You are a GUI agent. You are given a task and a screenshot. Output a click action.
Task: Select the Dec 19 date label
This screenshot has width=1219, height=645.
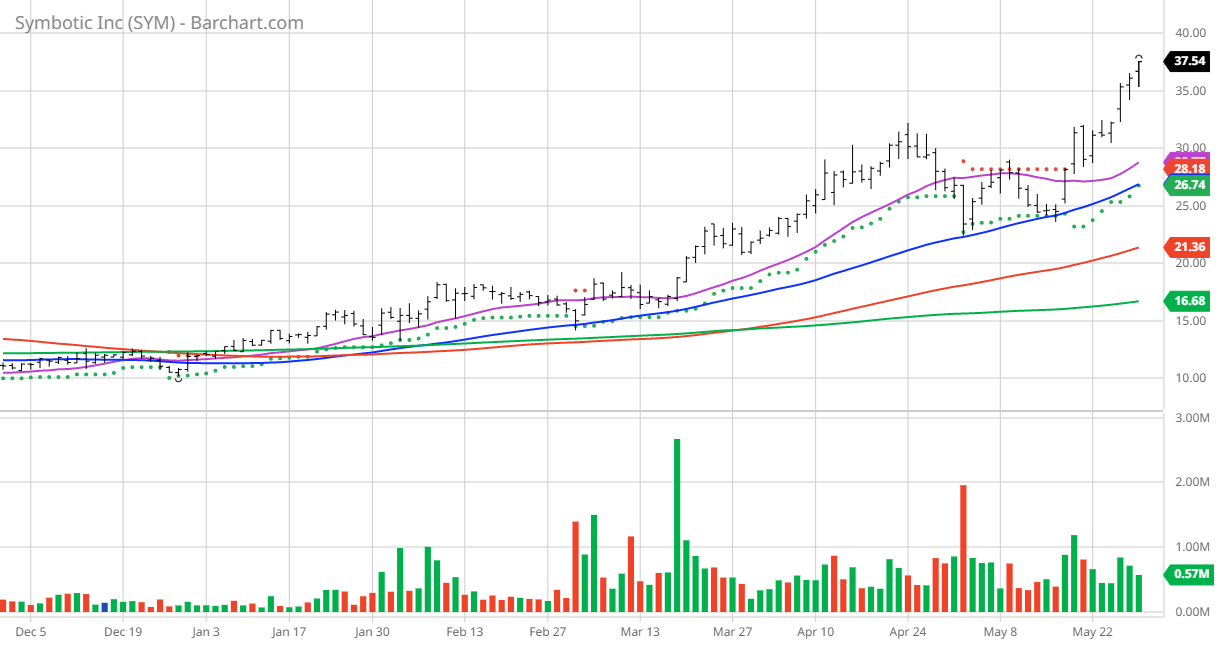point(124,632)
